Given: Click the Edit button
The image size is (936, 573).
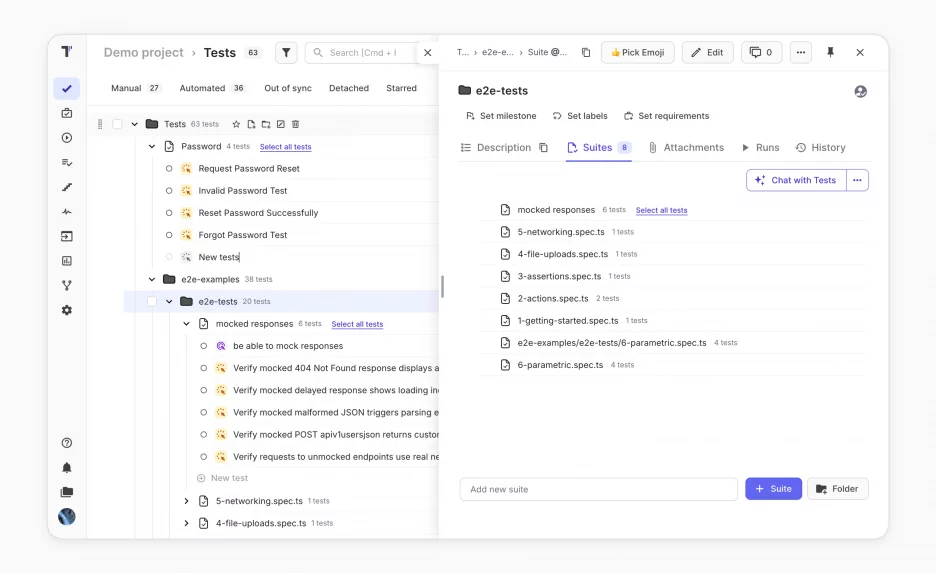Looking at the screenshot, I should pyautogui.click(x=707, y=53).
